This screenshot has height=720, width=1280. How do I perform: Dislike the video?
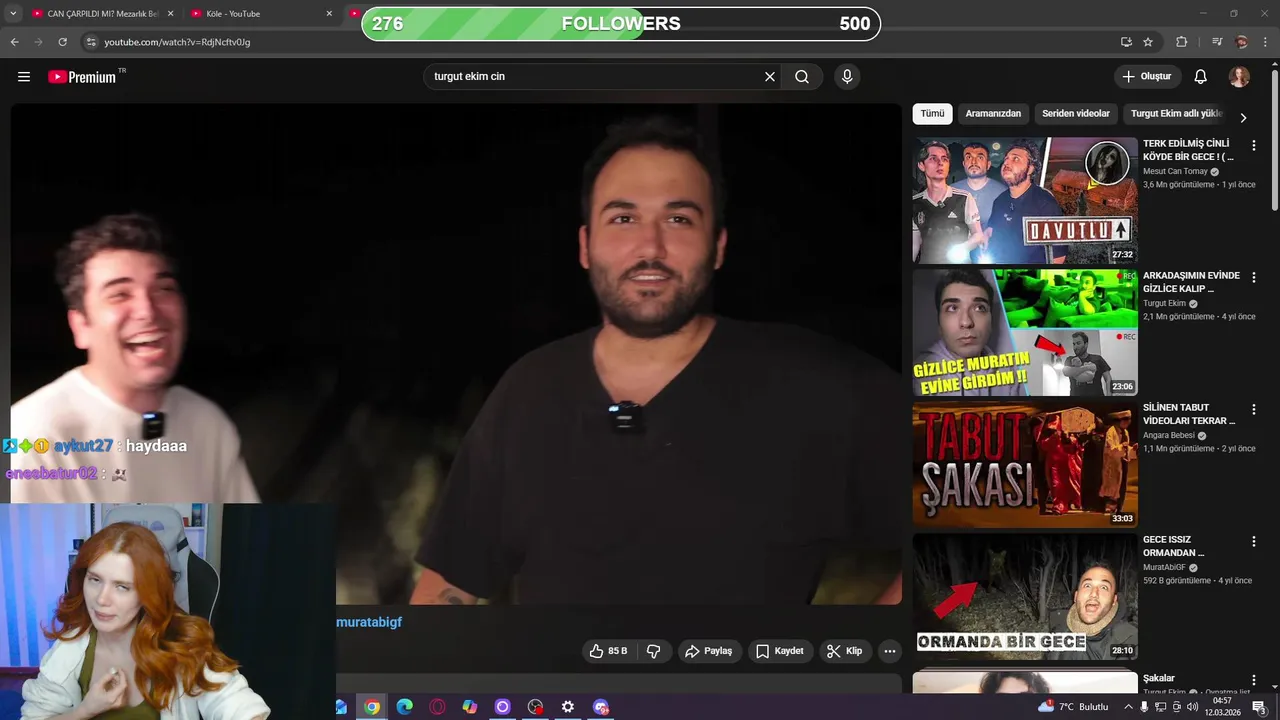654,651
